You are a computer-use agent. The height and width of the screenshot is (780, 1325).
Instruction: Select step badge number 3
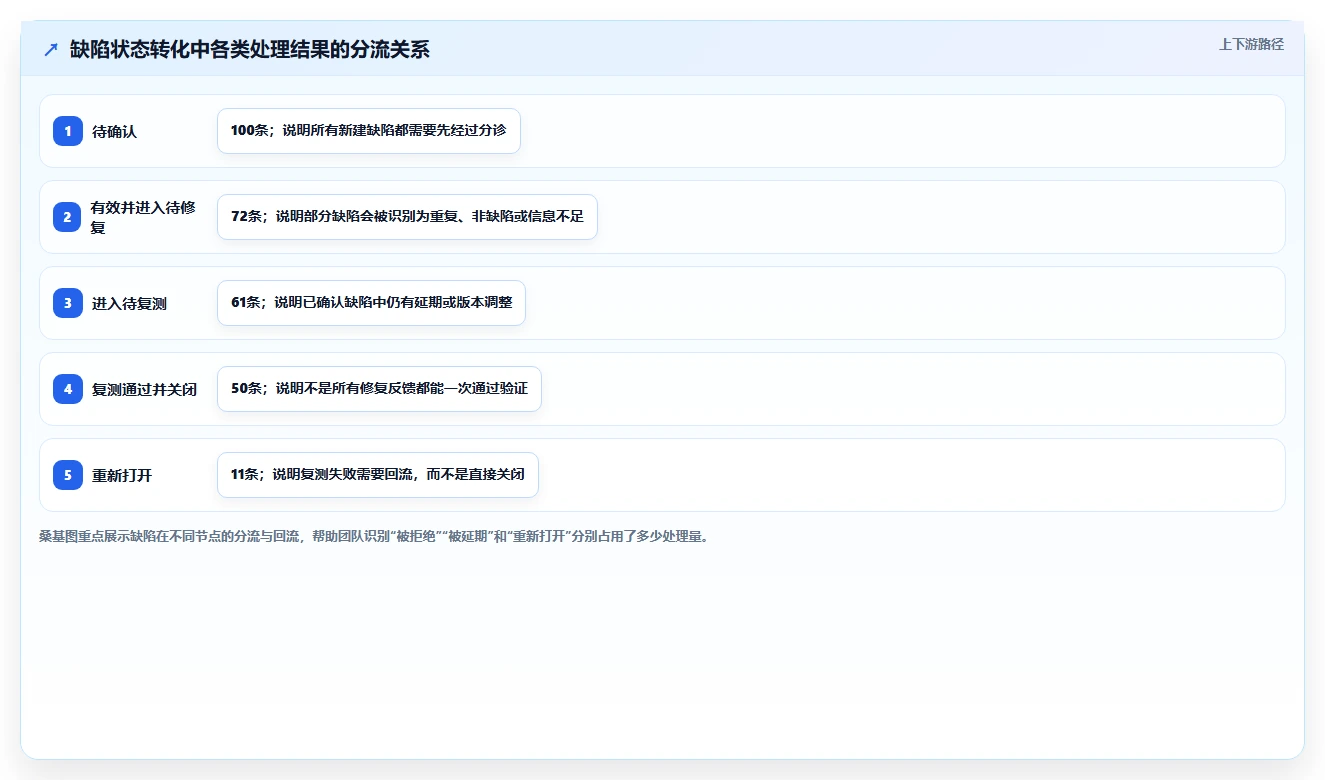tap(68, 303)
